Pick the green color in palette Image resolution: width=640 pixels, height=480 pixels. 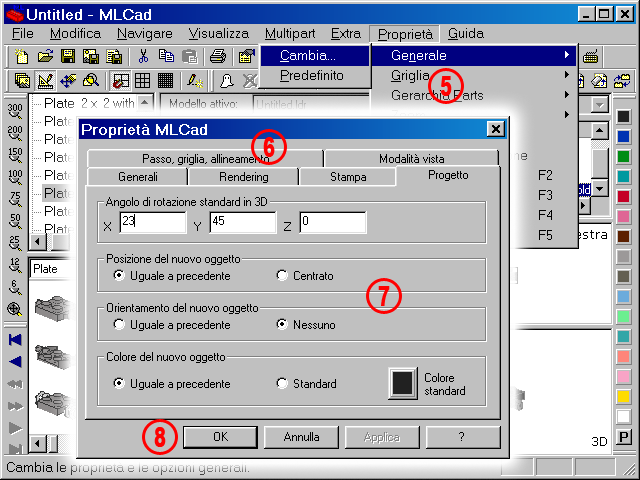623,156
